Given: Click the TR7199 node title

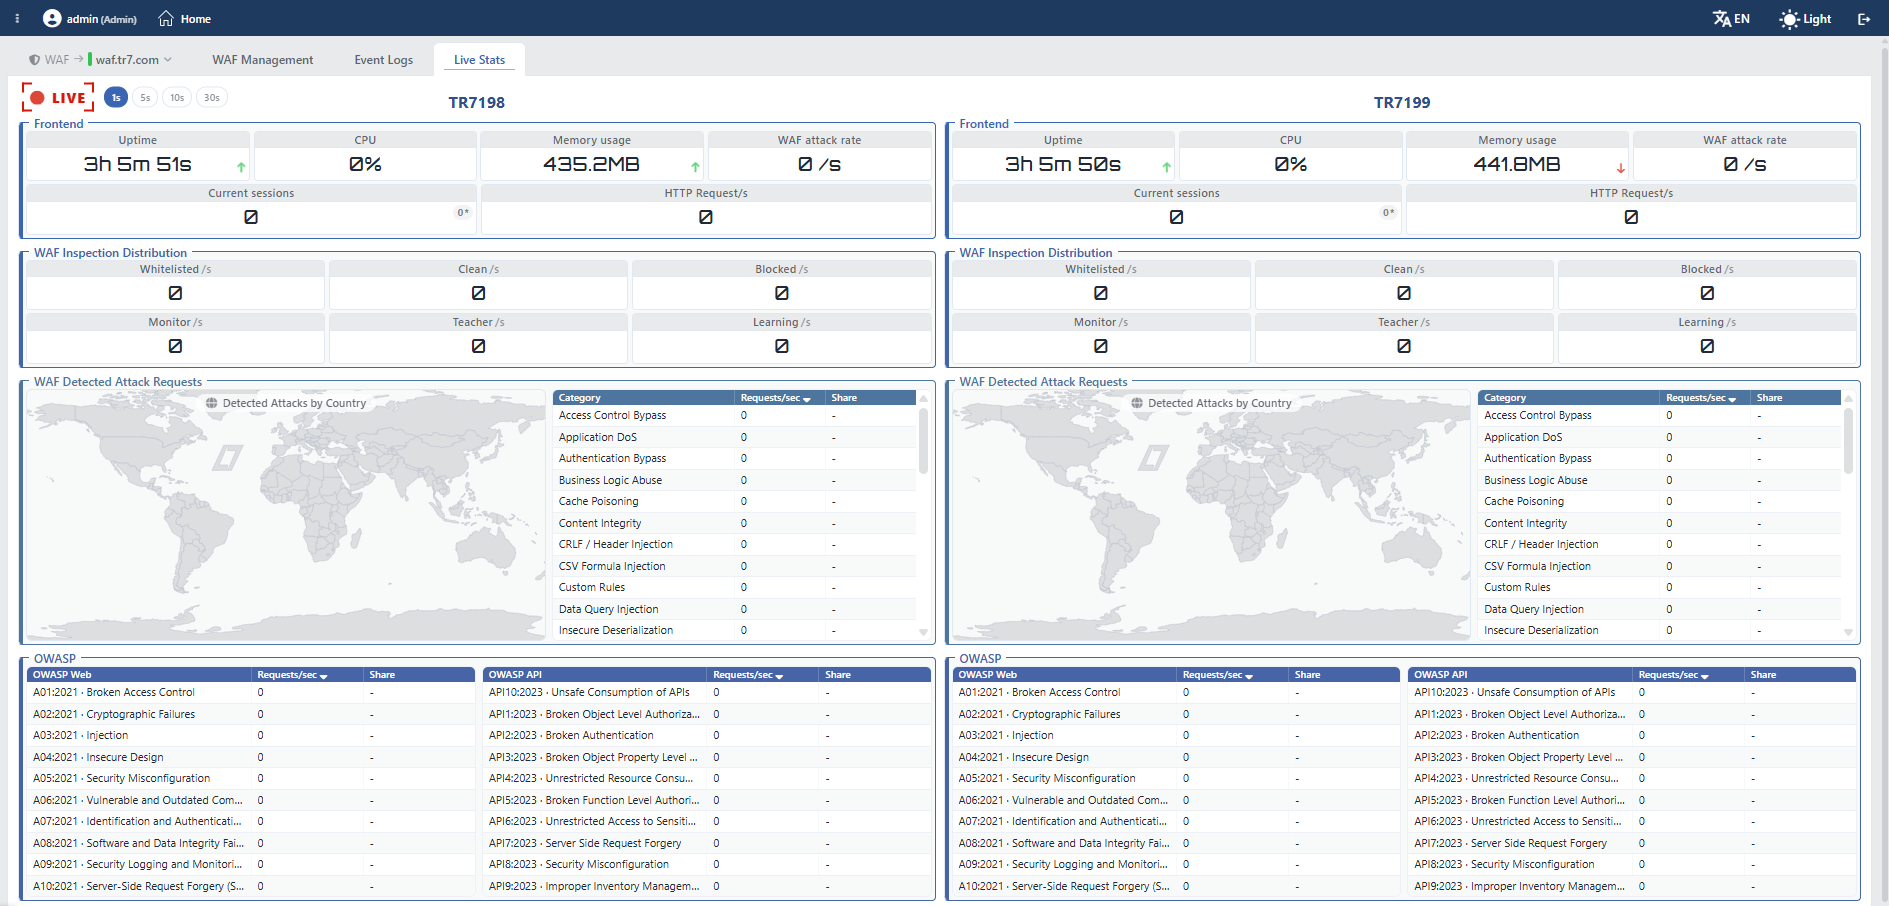Looking at the screenshot, I should (1402, 102).
